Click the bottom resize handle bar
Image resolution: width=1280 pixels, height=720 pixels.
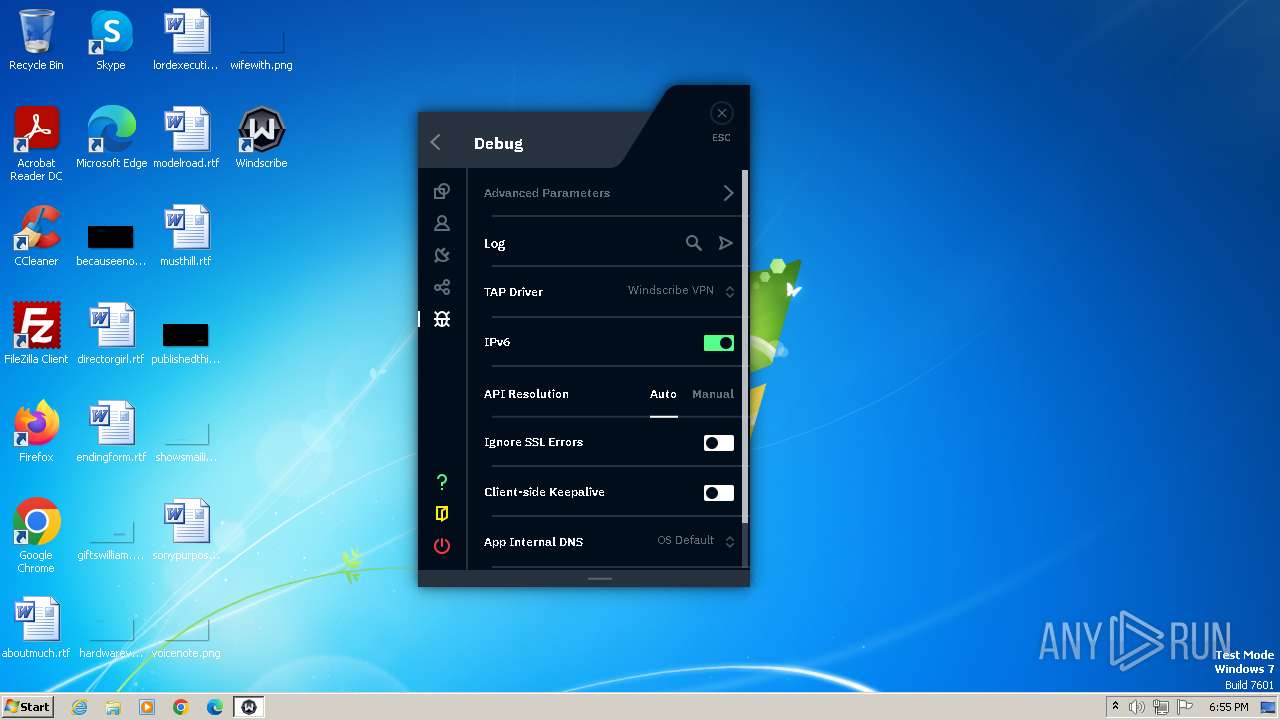click(600, 578)
